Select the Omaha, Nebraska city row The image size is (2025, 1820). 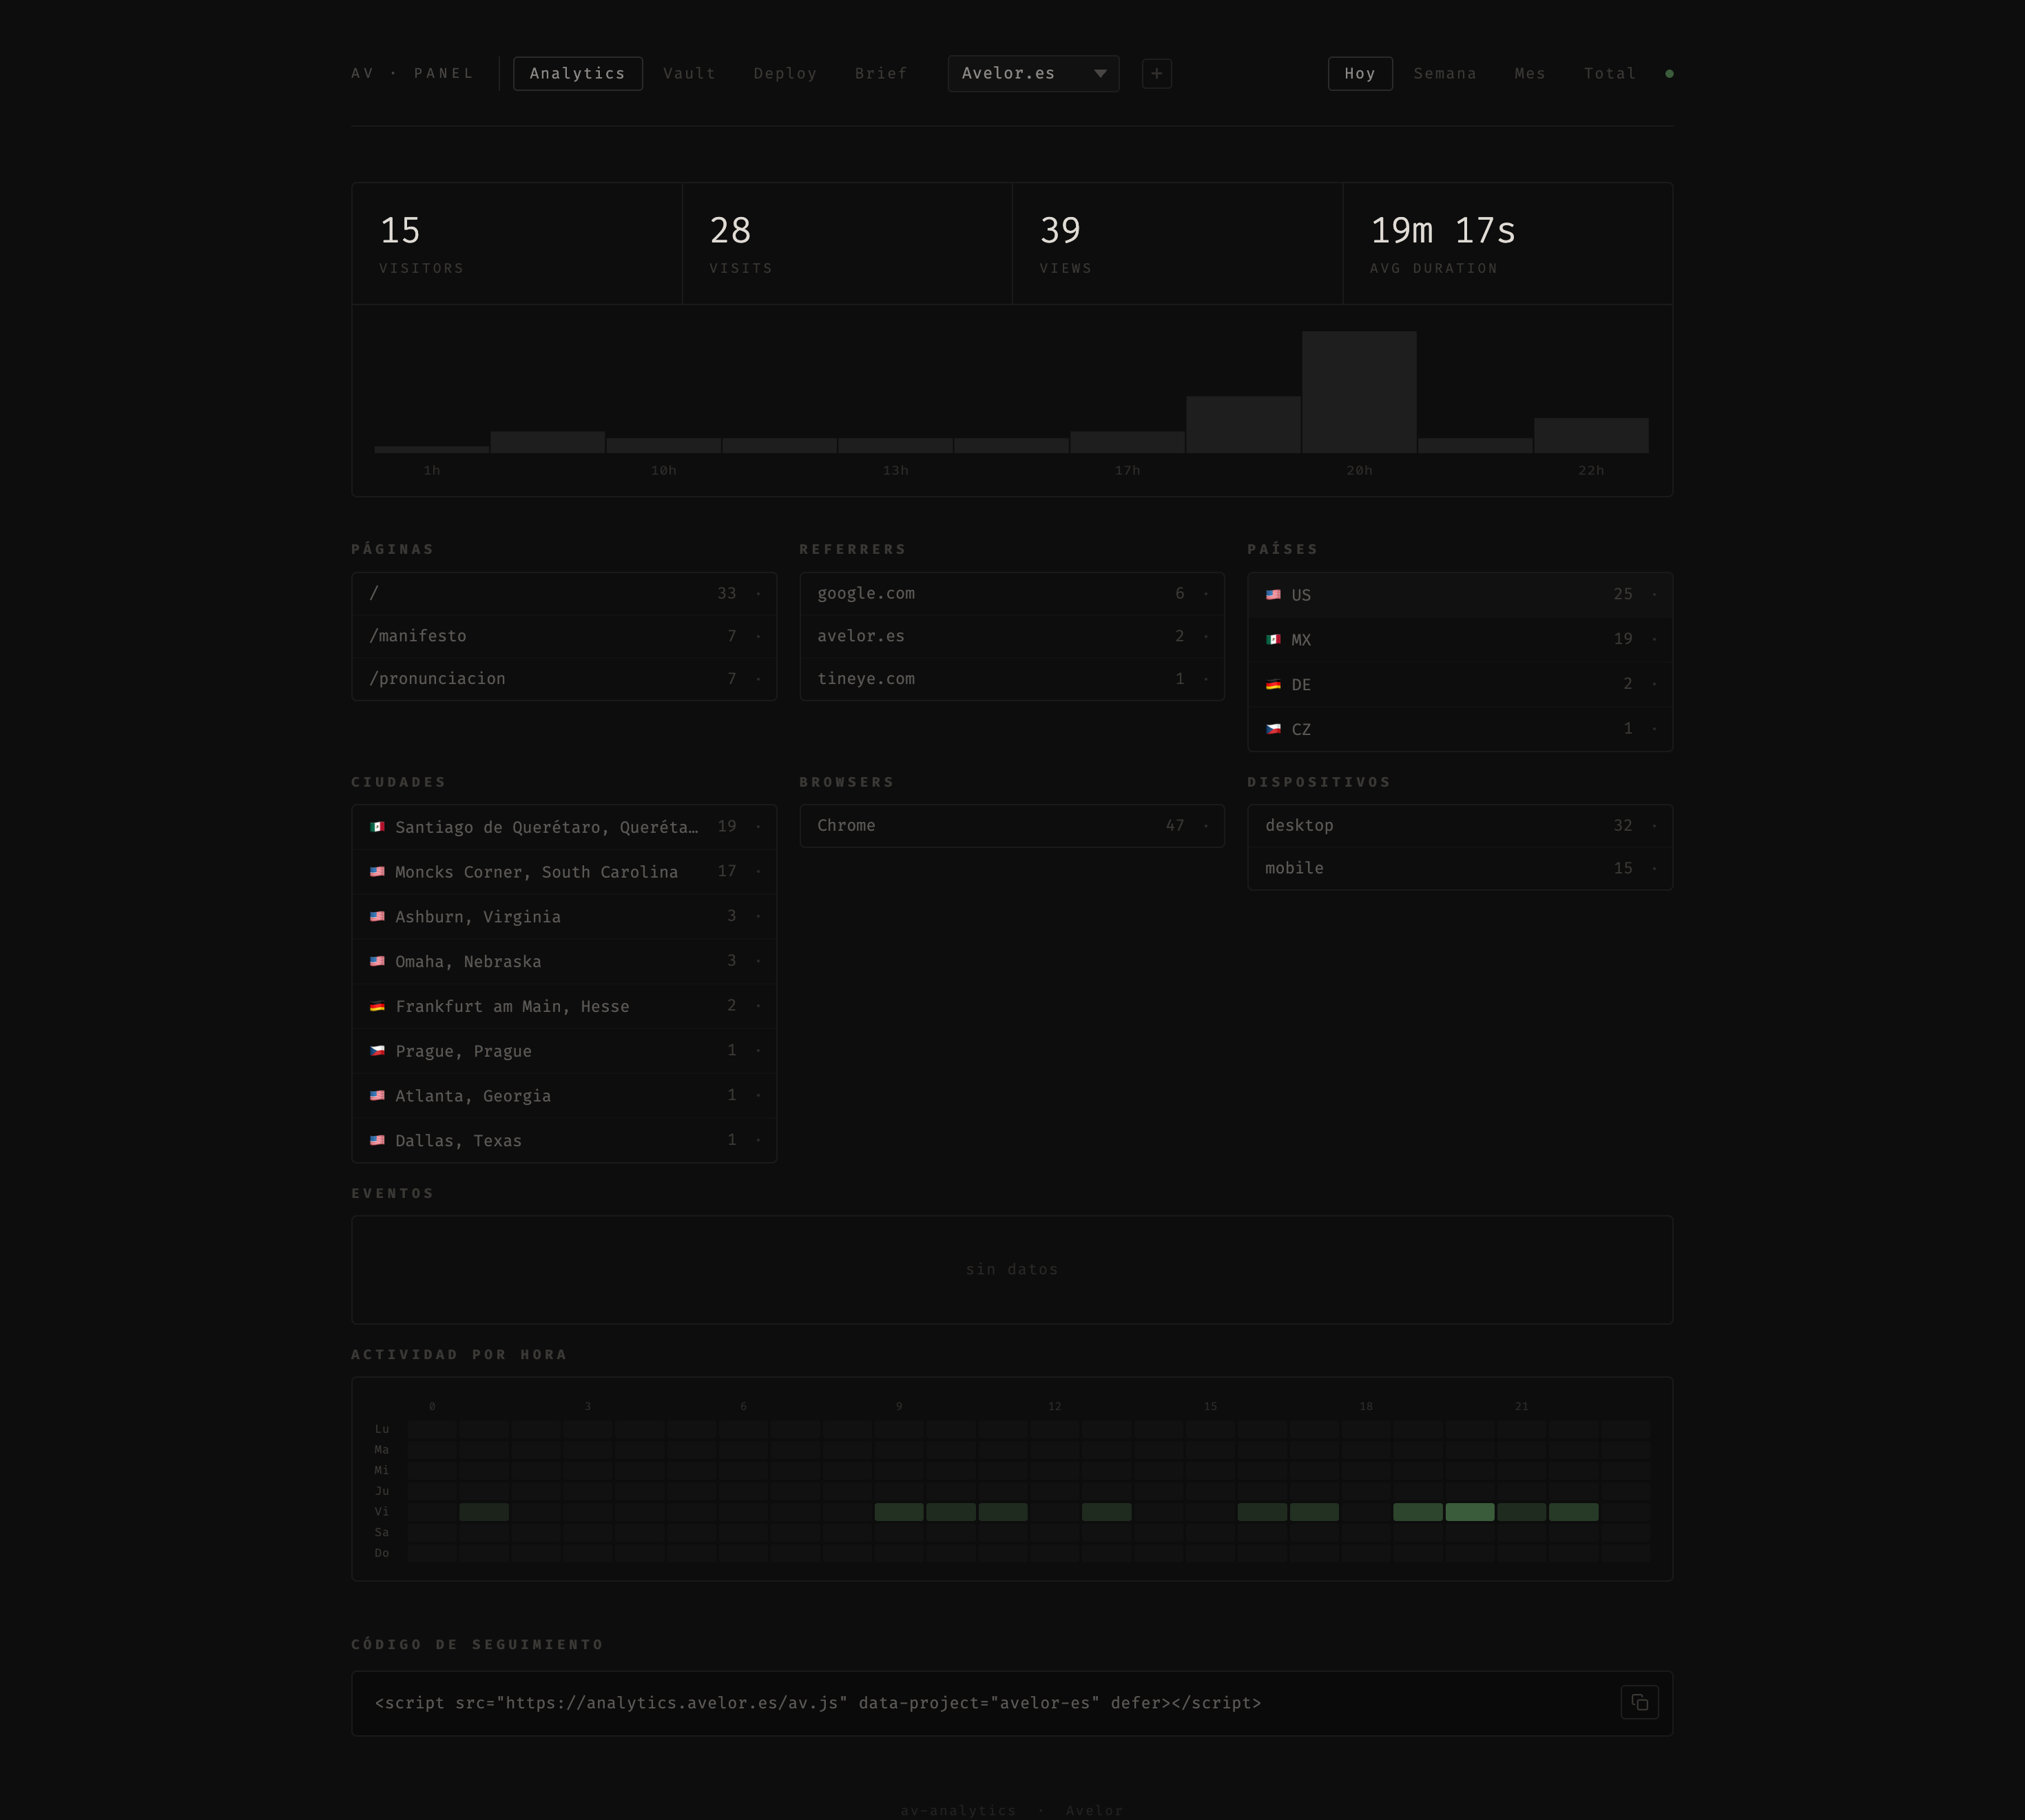click(564, 961)
